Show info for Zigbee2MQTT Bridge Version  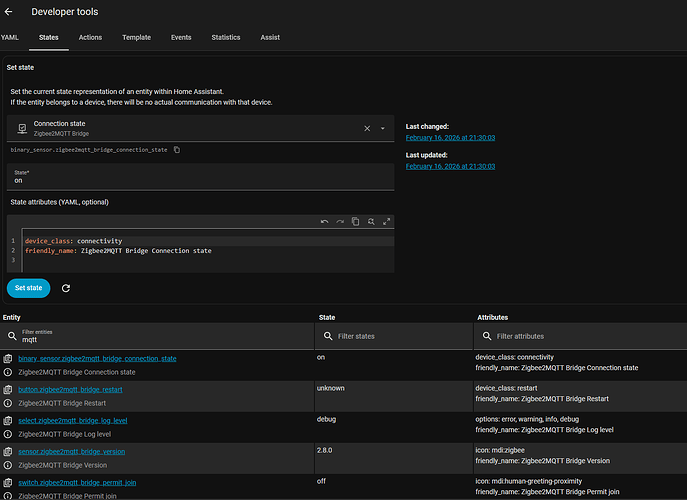8,465
